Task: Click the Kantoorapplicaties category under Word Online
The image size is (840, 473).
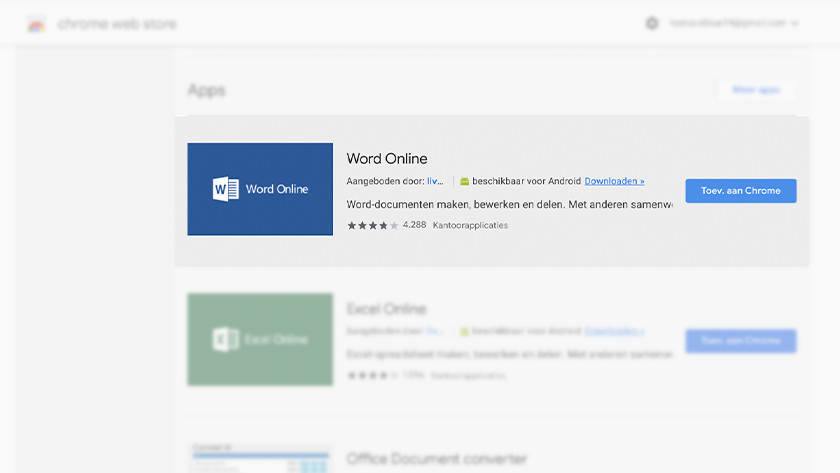Action: tap(470, 225)
